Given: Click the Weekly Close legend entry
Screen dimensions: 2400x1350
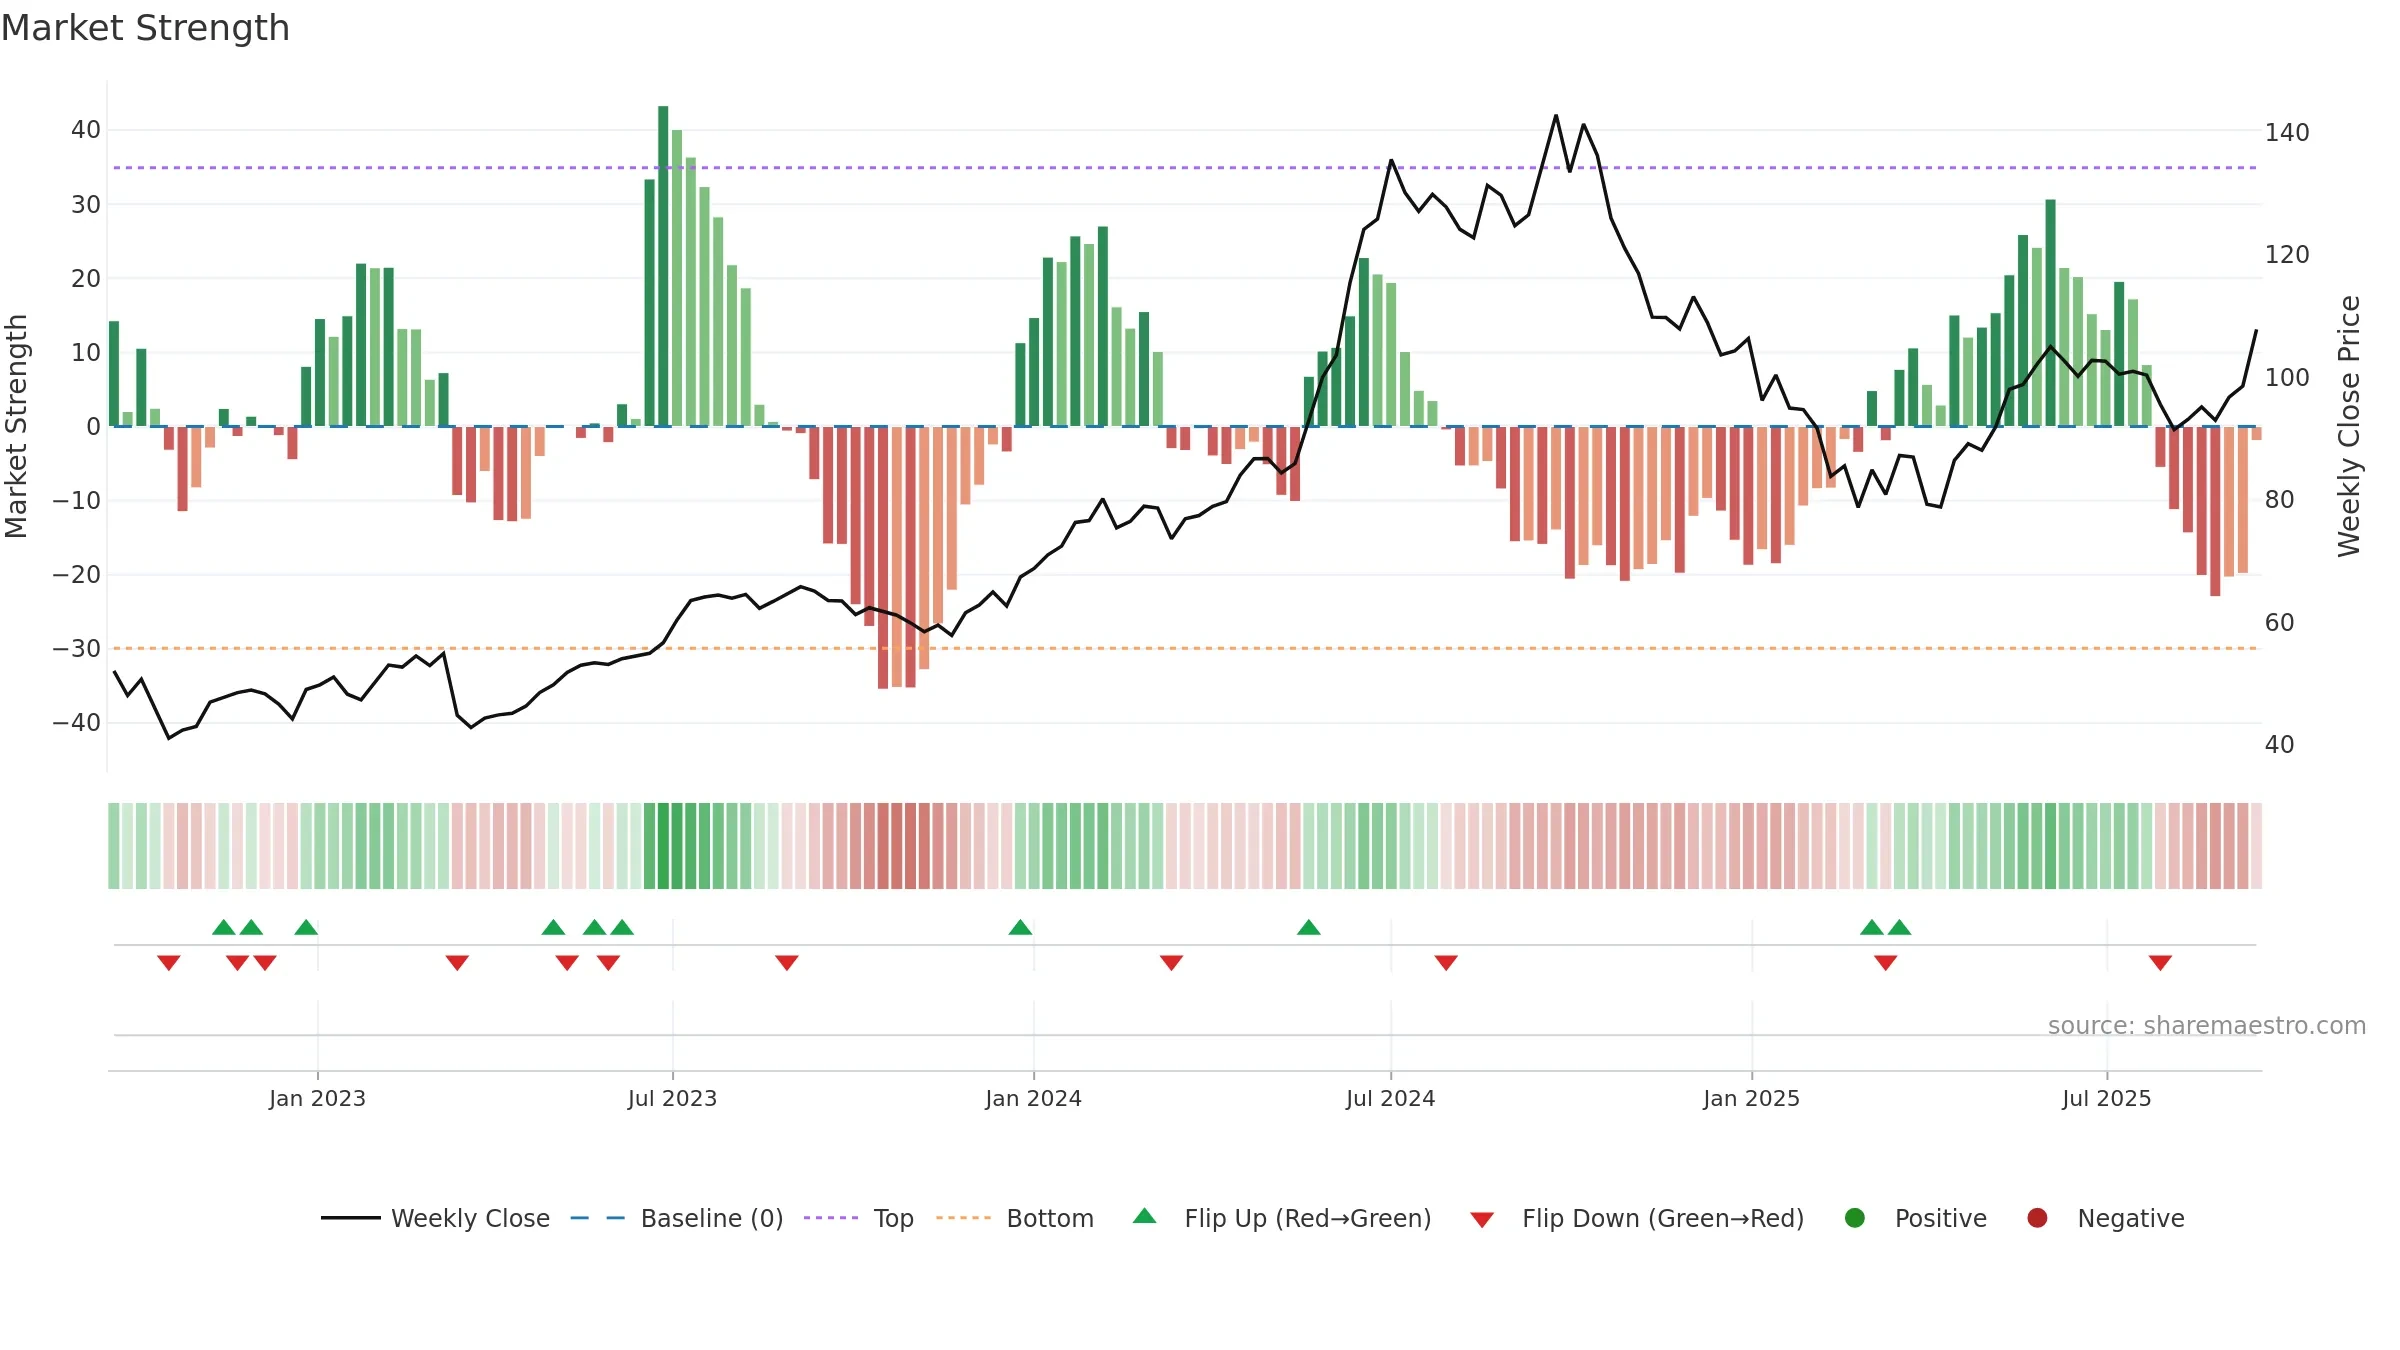Looking at the screenshot, I should [x=435, y=1218].
